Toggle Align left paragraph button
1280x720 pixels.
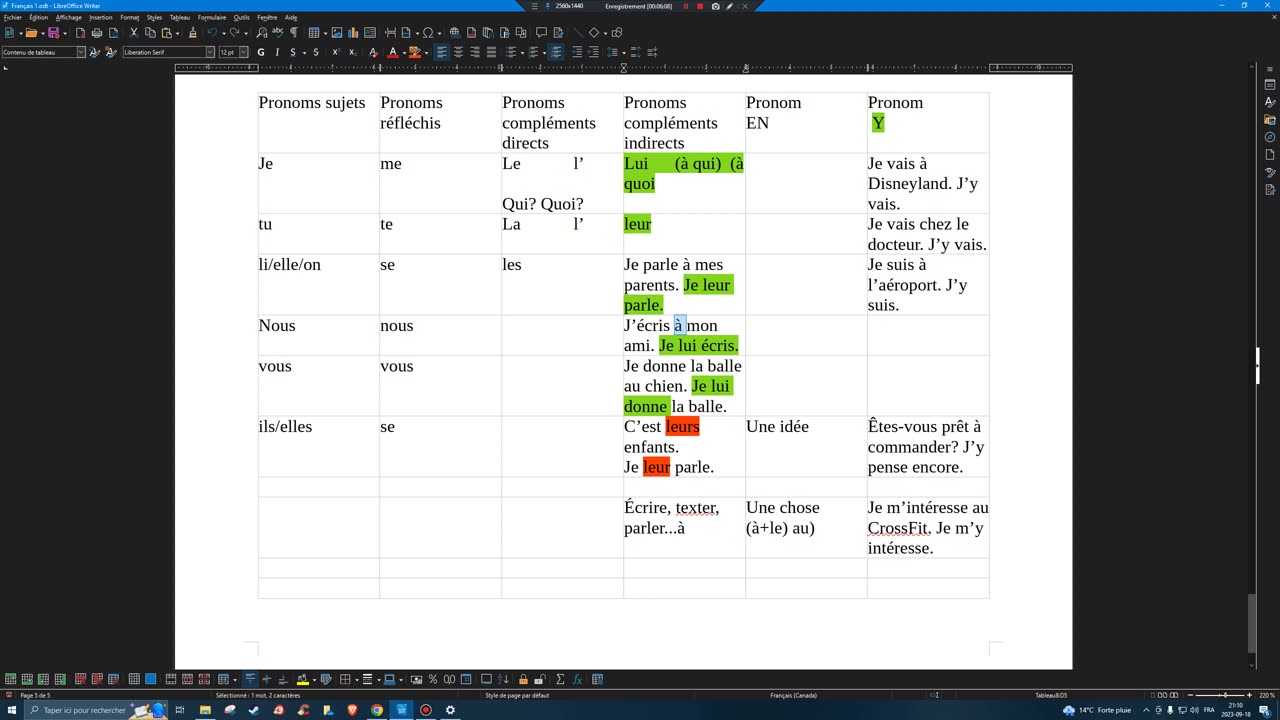pyautogui.click(x=441, y=52)
